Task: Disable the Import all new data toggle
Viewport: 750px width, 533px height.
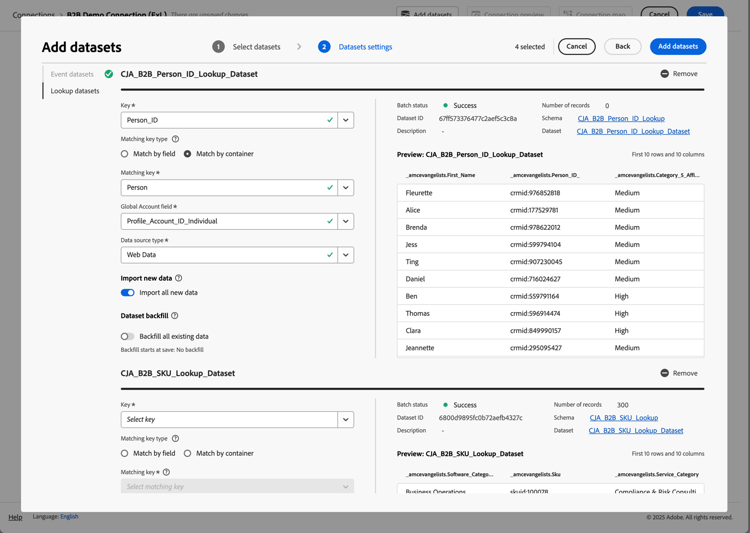Action: tap(128, 293)
